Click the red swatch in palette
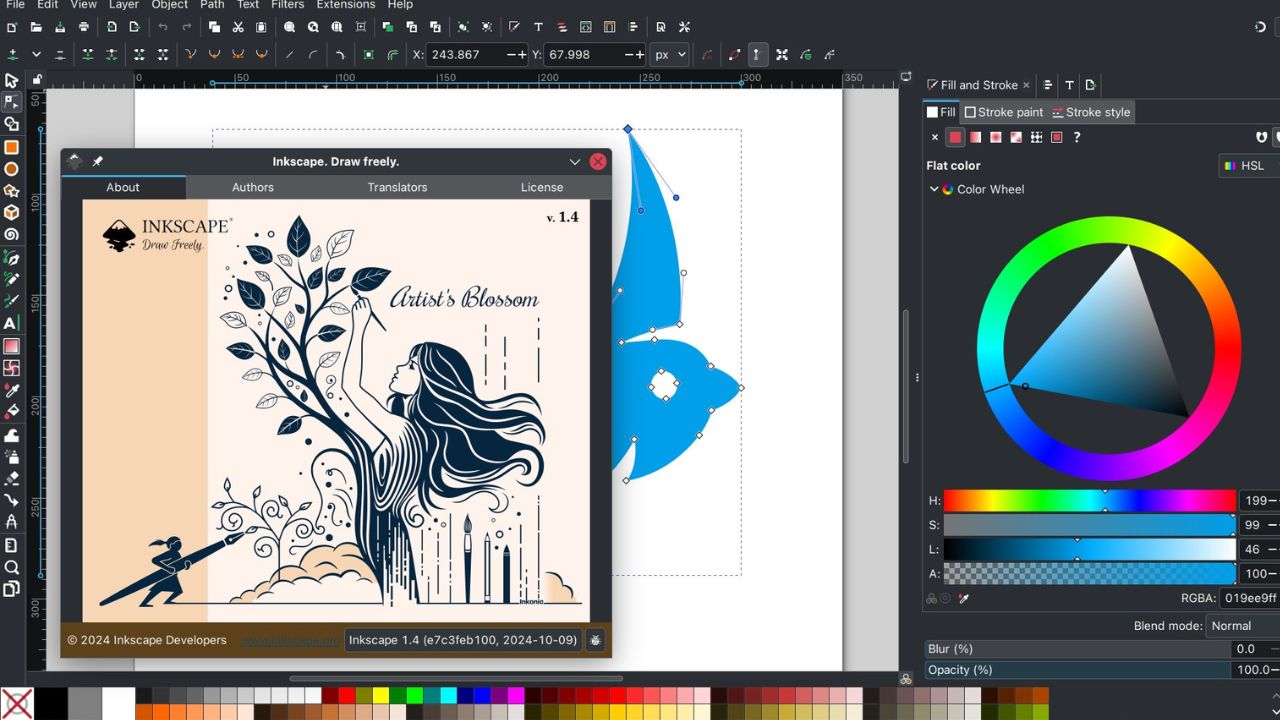The height and width of the screenshot is (720, 1280). [x=346, y=695]
